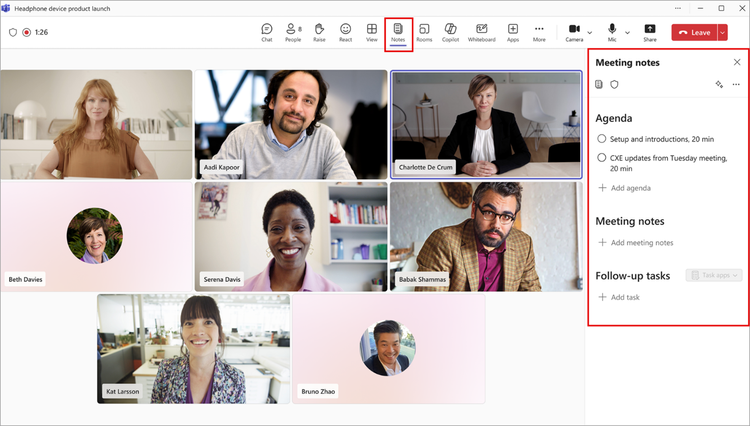Image resolution: width=750 pixels, height=426 pixels.
Task: Add Apps to the meeting
Action: 513,33
